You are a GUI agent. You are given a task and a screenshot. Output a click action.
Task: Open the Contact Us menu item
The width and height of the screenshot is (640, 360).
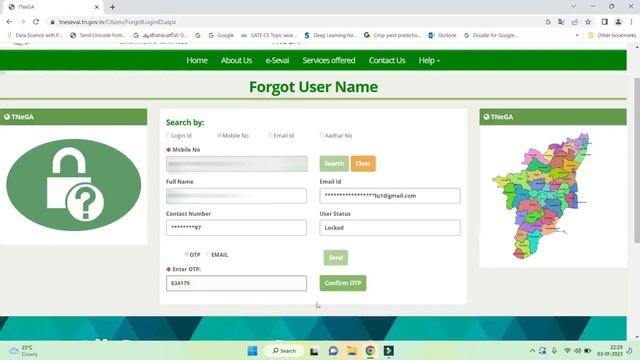[x=387, y=60]
